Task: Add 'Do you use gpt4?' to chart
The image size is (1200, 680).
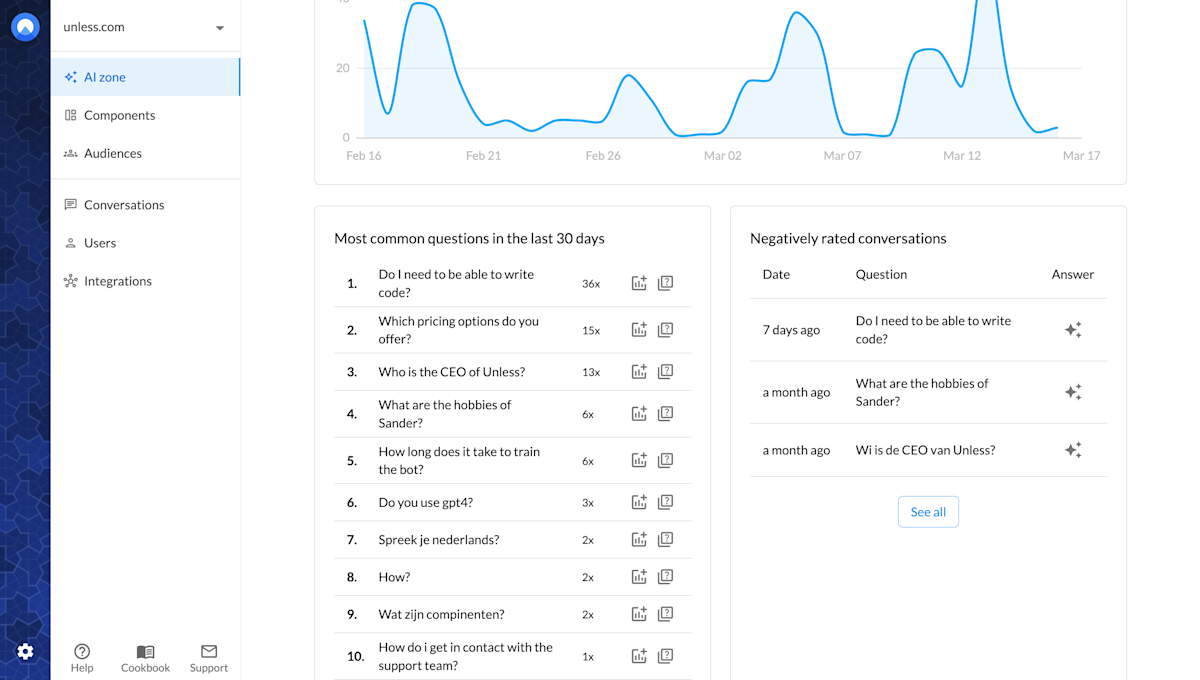Action: pyautogui.click(x=639, y=501)
